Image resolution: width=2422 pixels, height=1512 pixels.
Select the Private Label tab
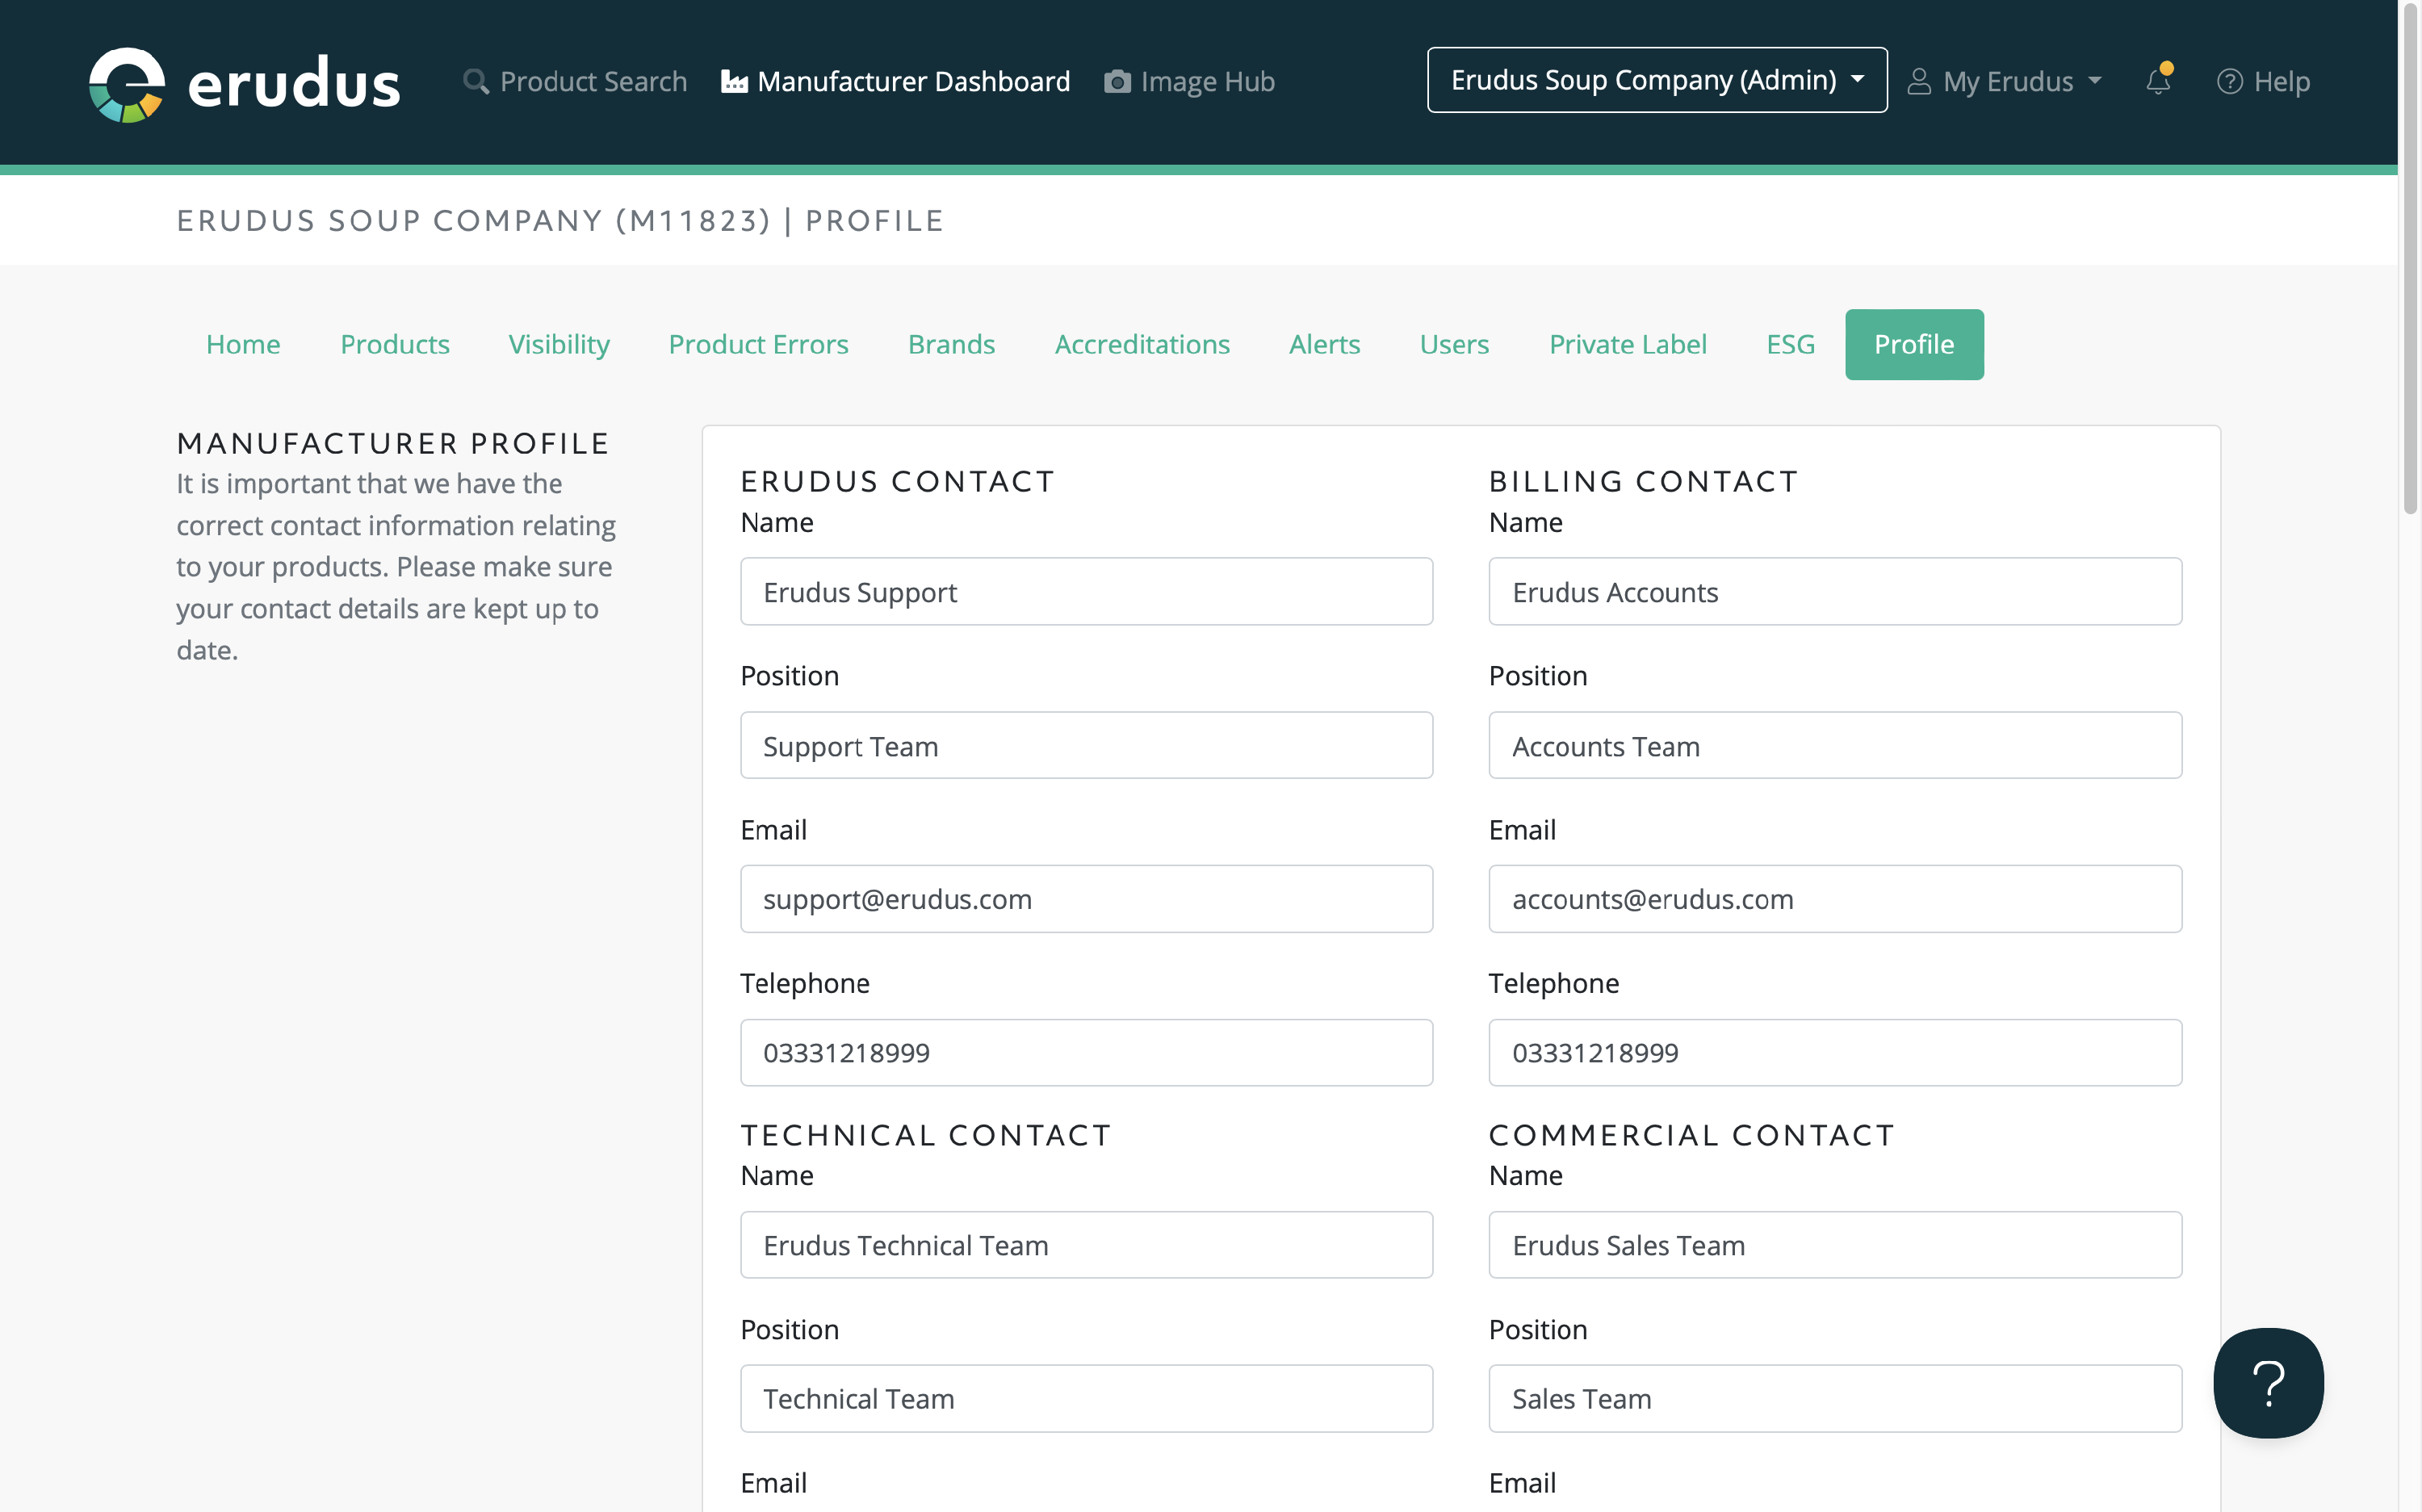[1627, 344]
